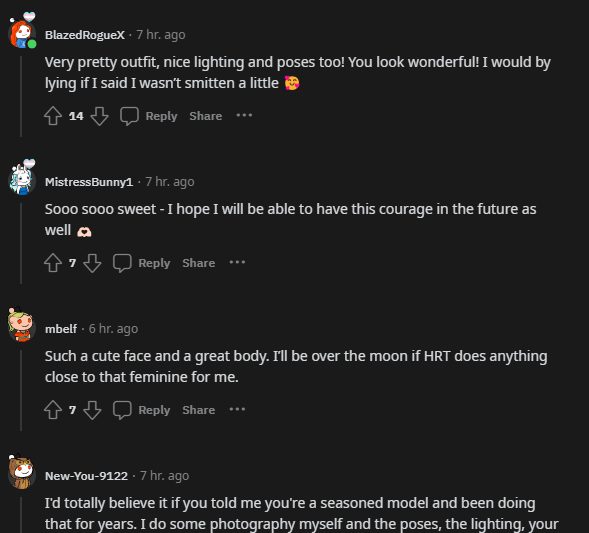Upvote BlazedRogueX's comment

pyautogui.click(x=53, y=116)
